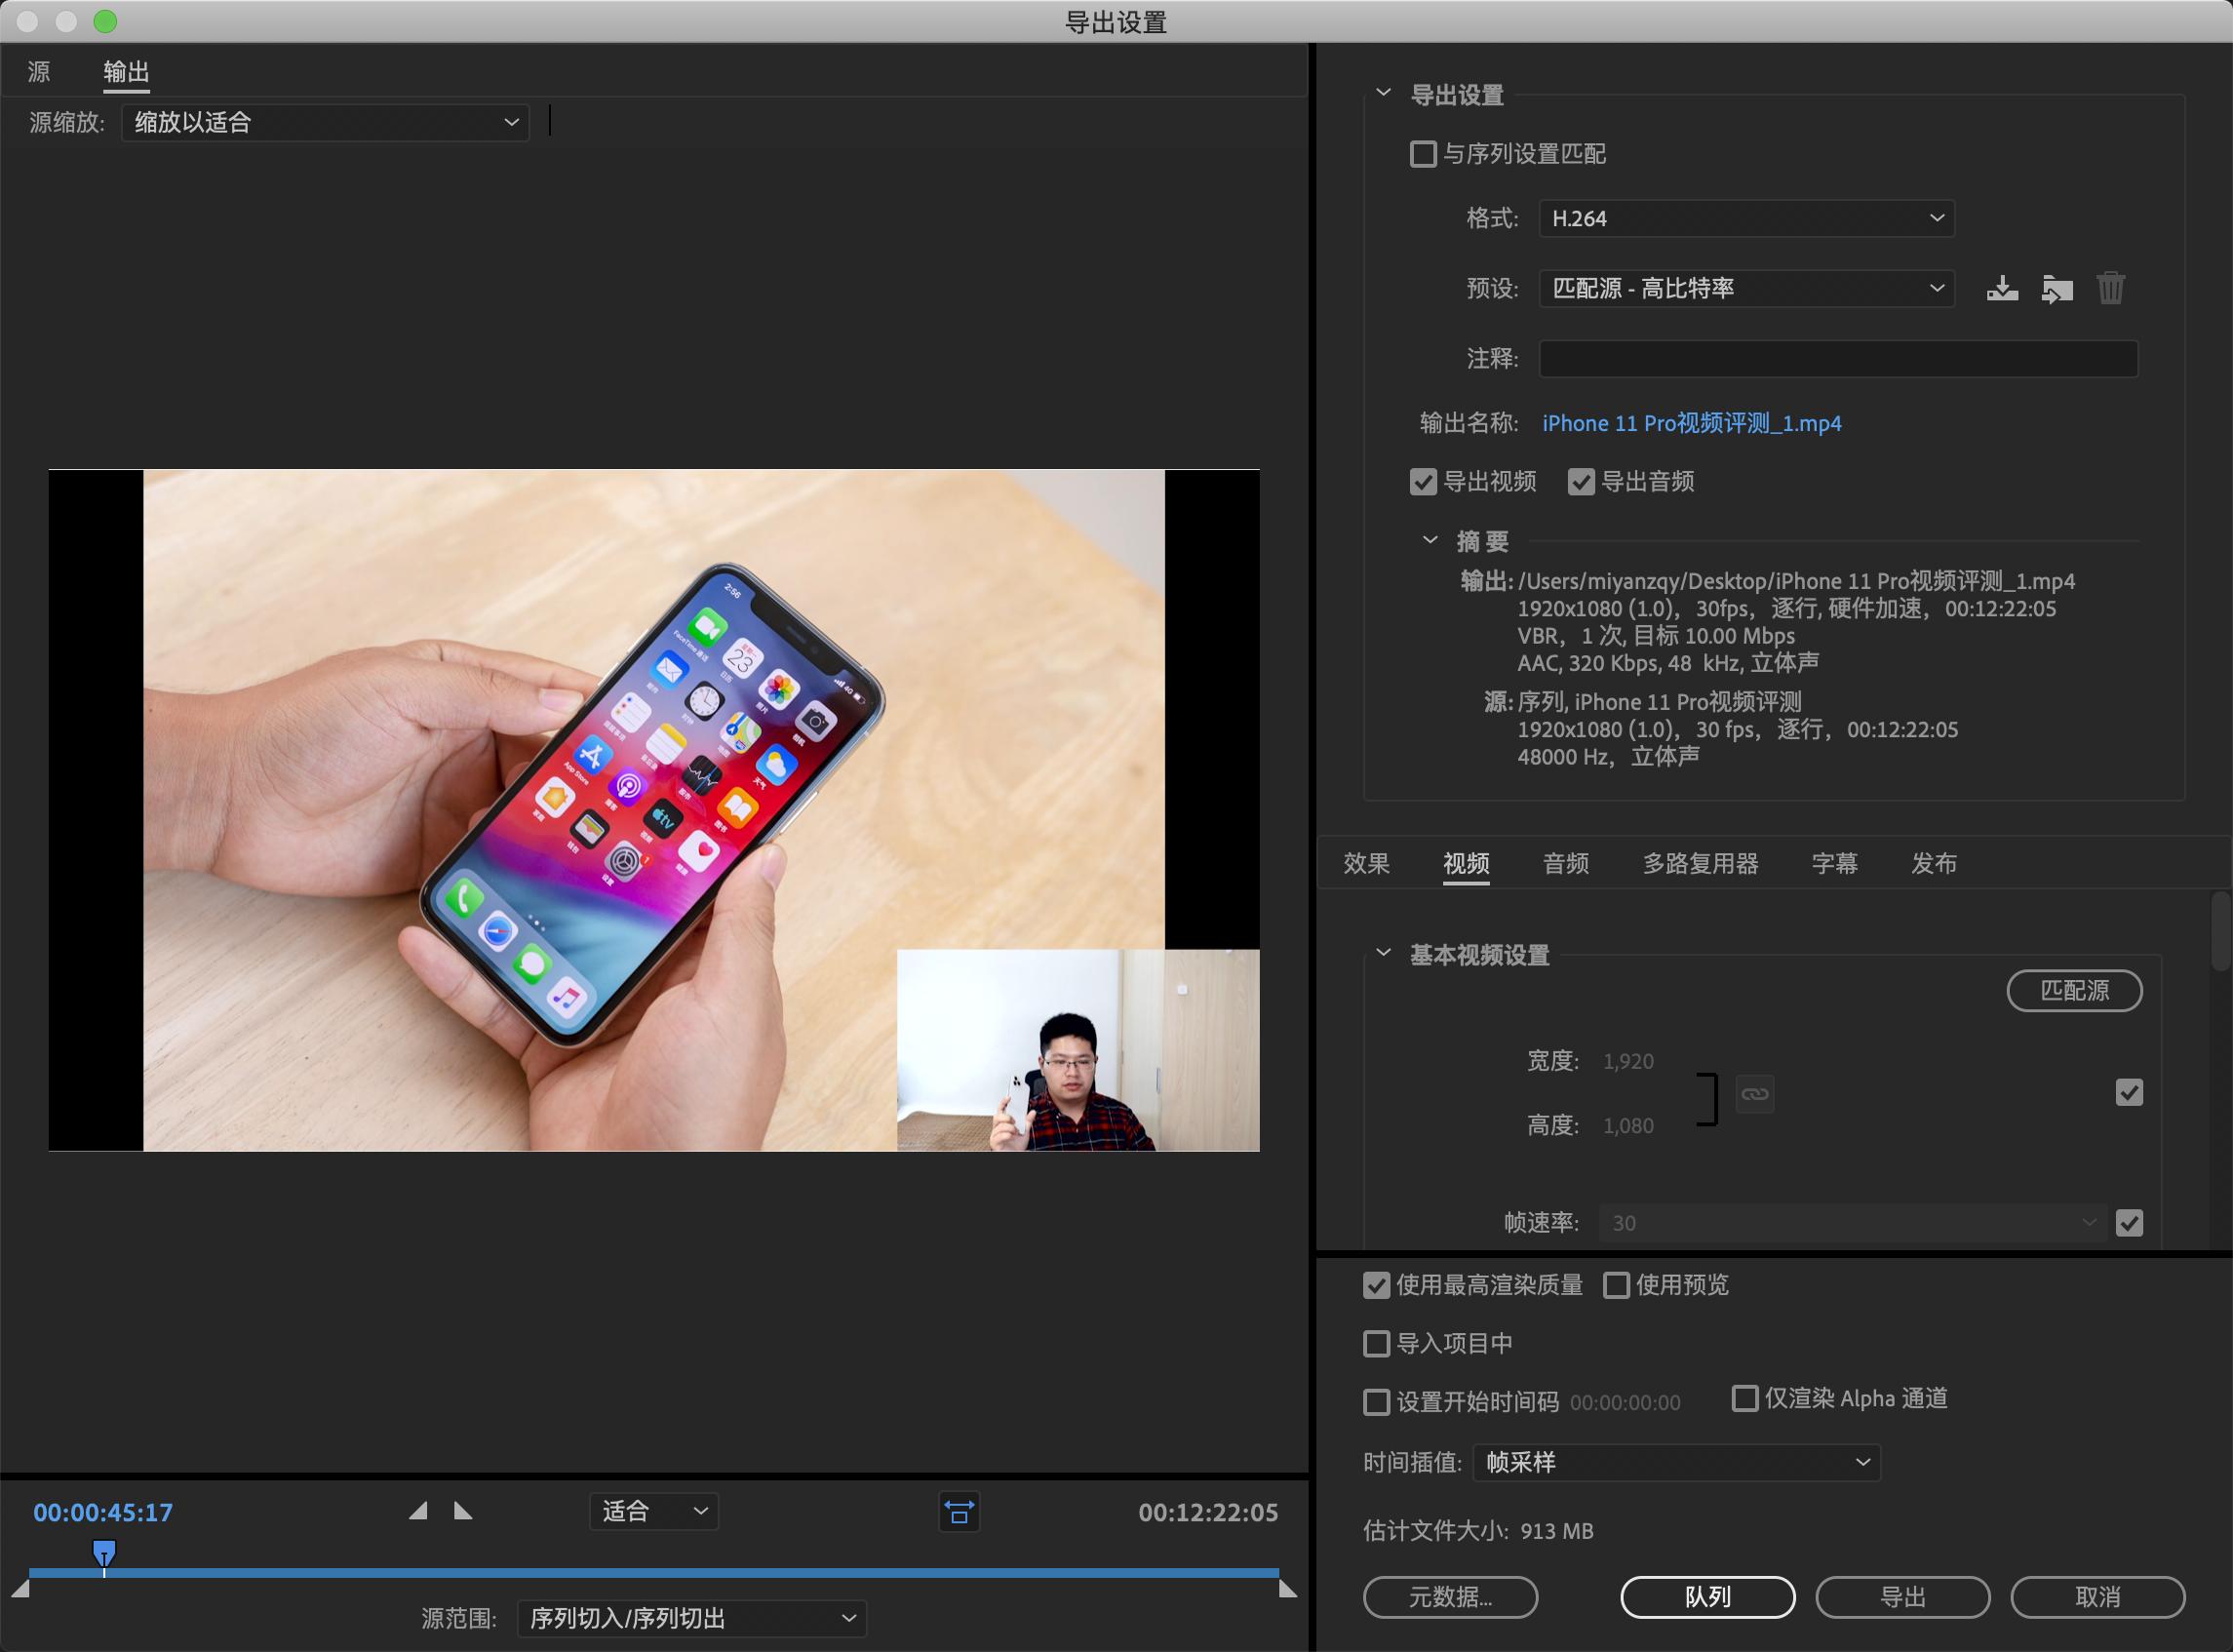Click the 队列 button to queue export
Viewport: 2233px width, 1652px height.
[1707, 1597]
